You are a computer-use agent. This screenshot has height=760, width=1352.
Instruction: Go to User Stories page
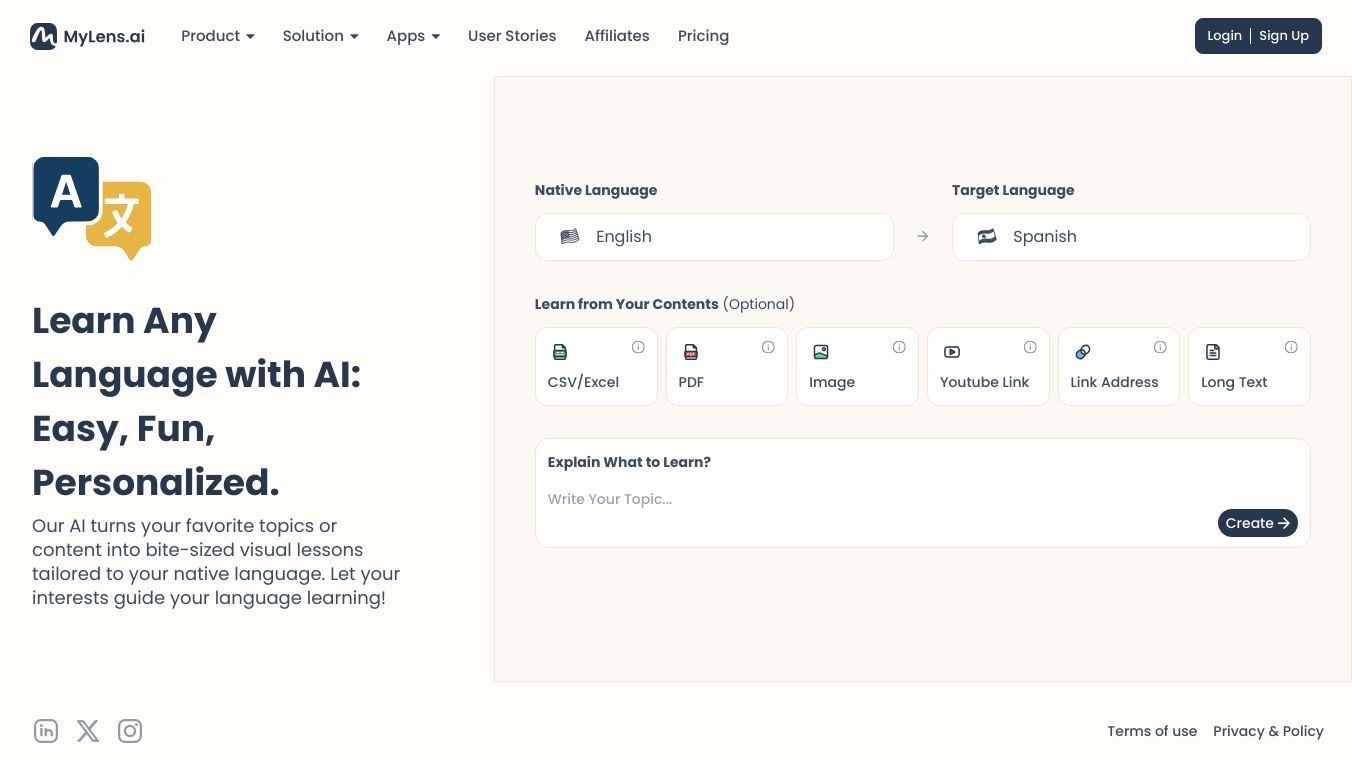512,36
